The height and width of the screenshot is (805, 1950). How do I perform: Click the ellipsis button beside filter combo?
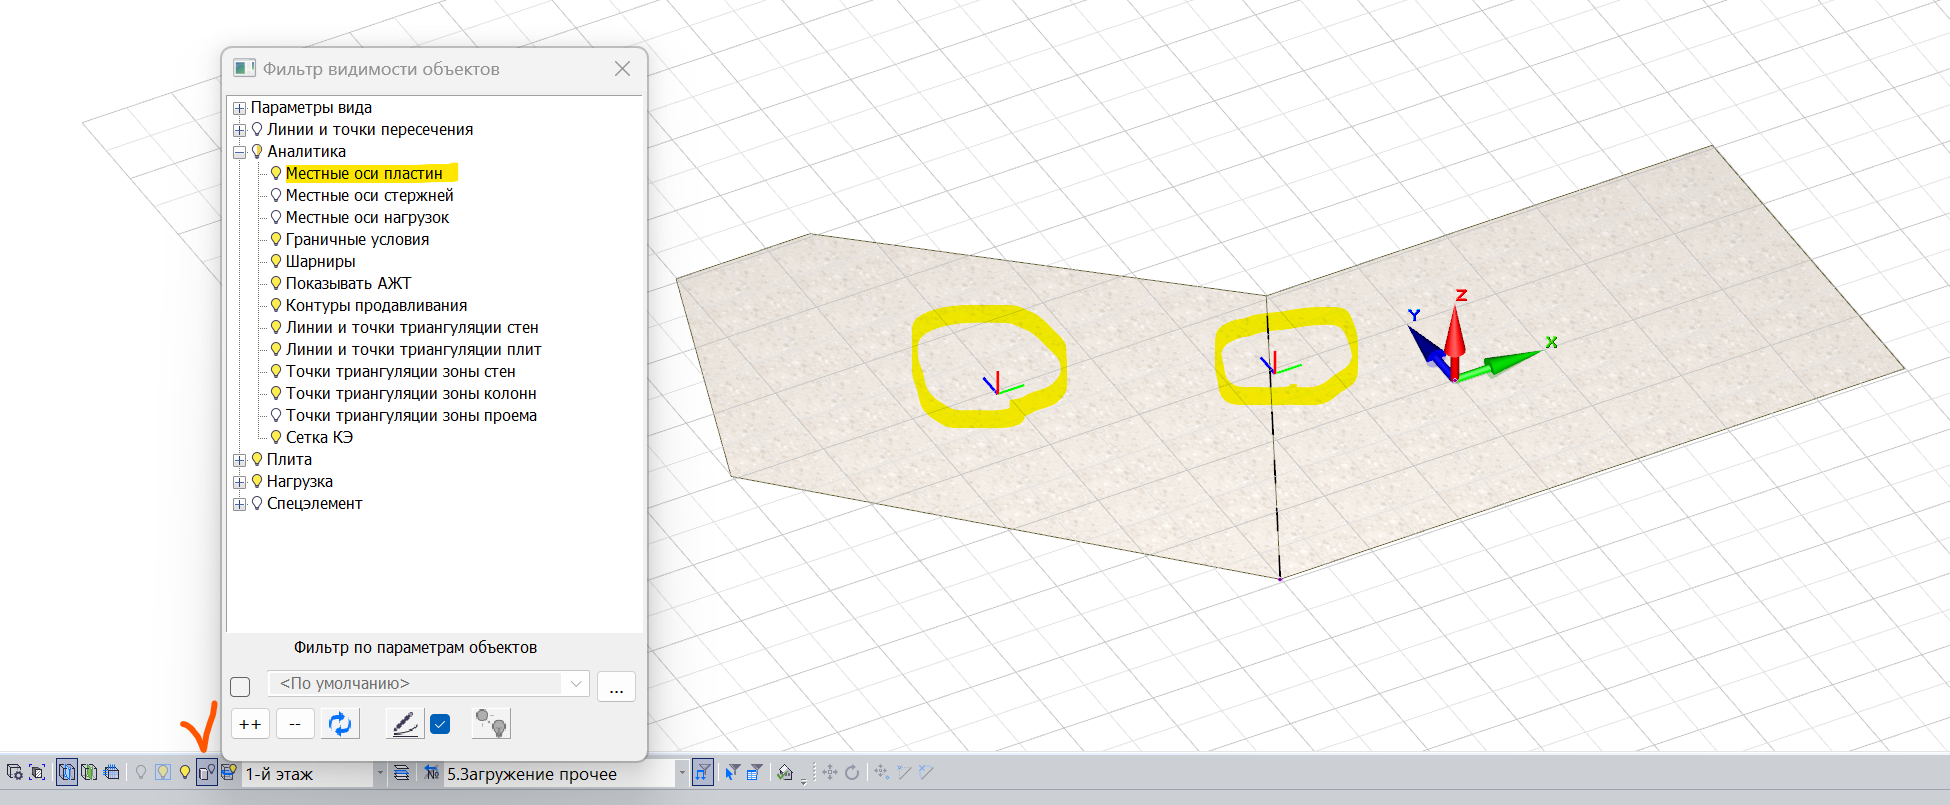coord(616,687)
